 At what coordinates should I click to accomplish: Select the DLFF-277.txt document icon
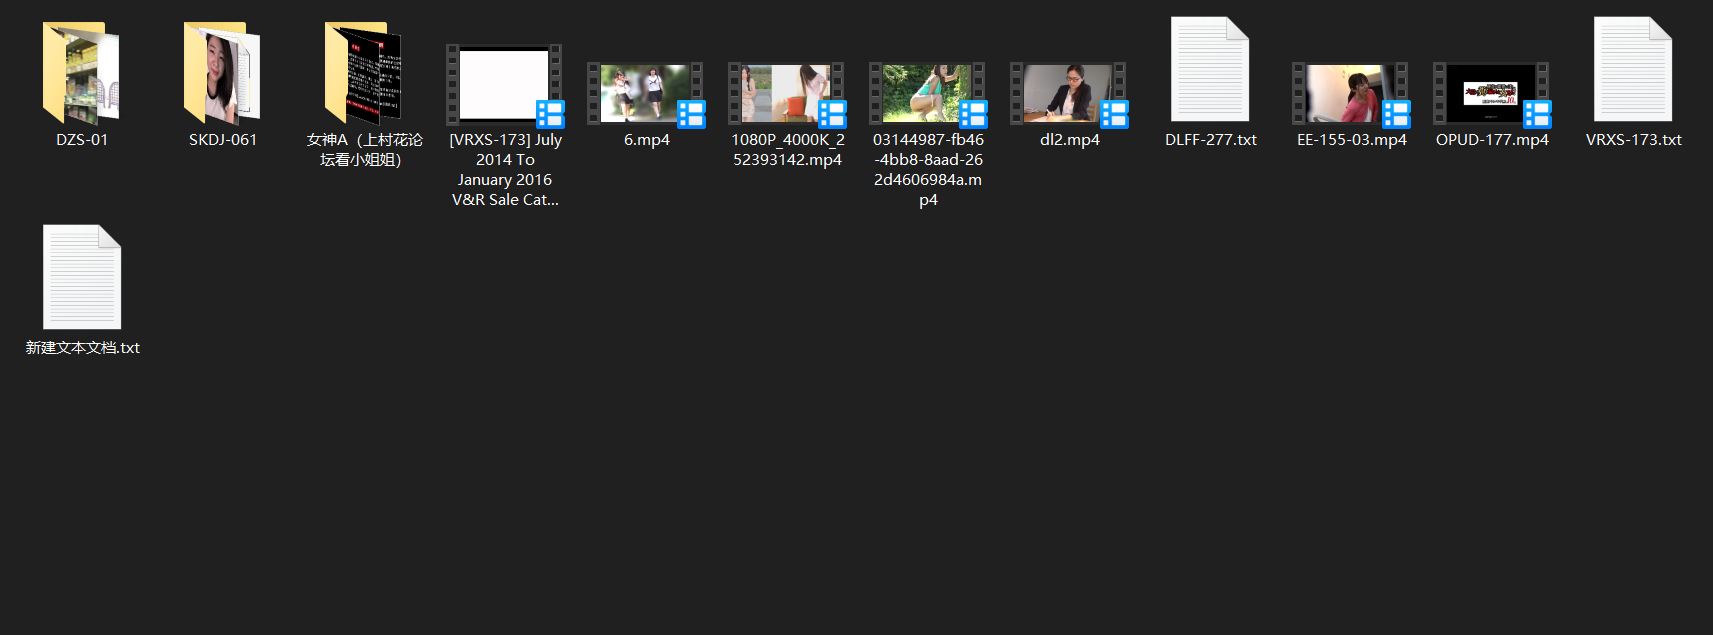(x=1210, y=70)
